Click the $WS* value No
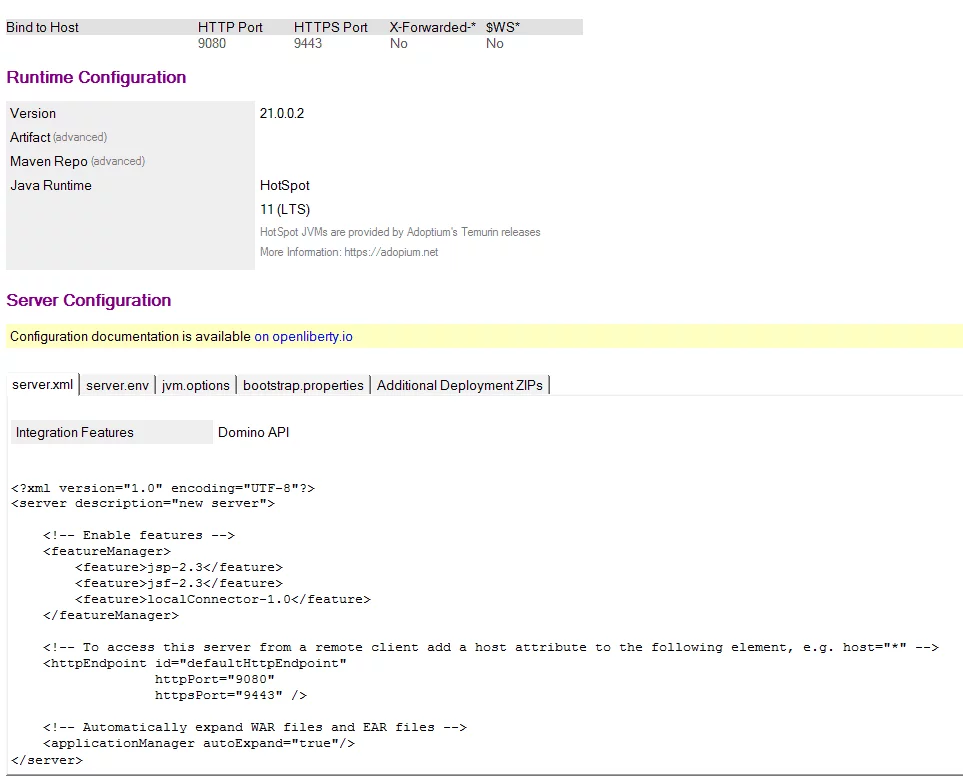Image resolution: width=963 pixels, height=782 pixels. pyautogui.click(x=494, y=44)
